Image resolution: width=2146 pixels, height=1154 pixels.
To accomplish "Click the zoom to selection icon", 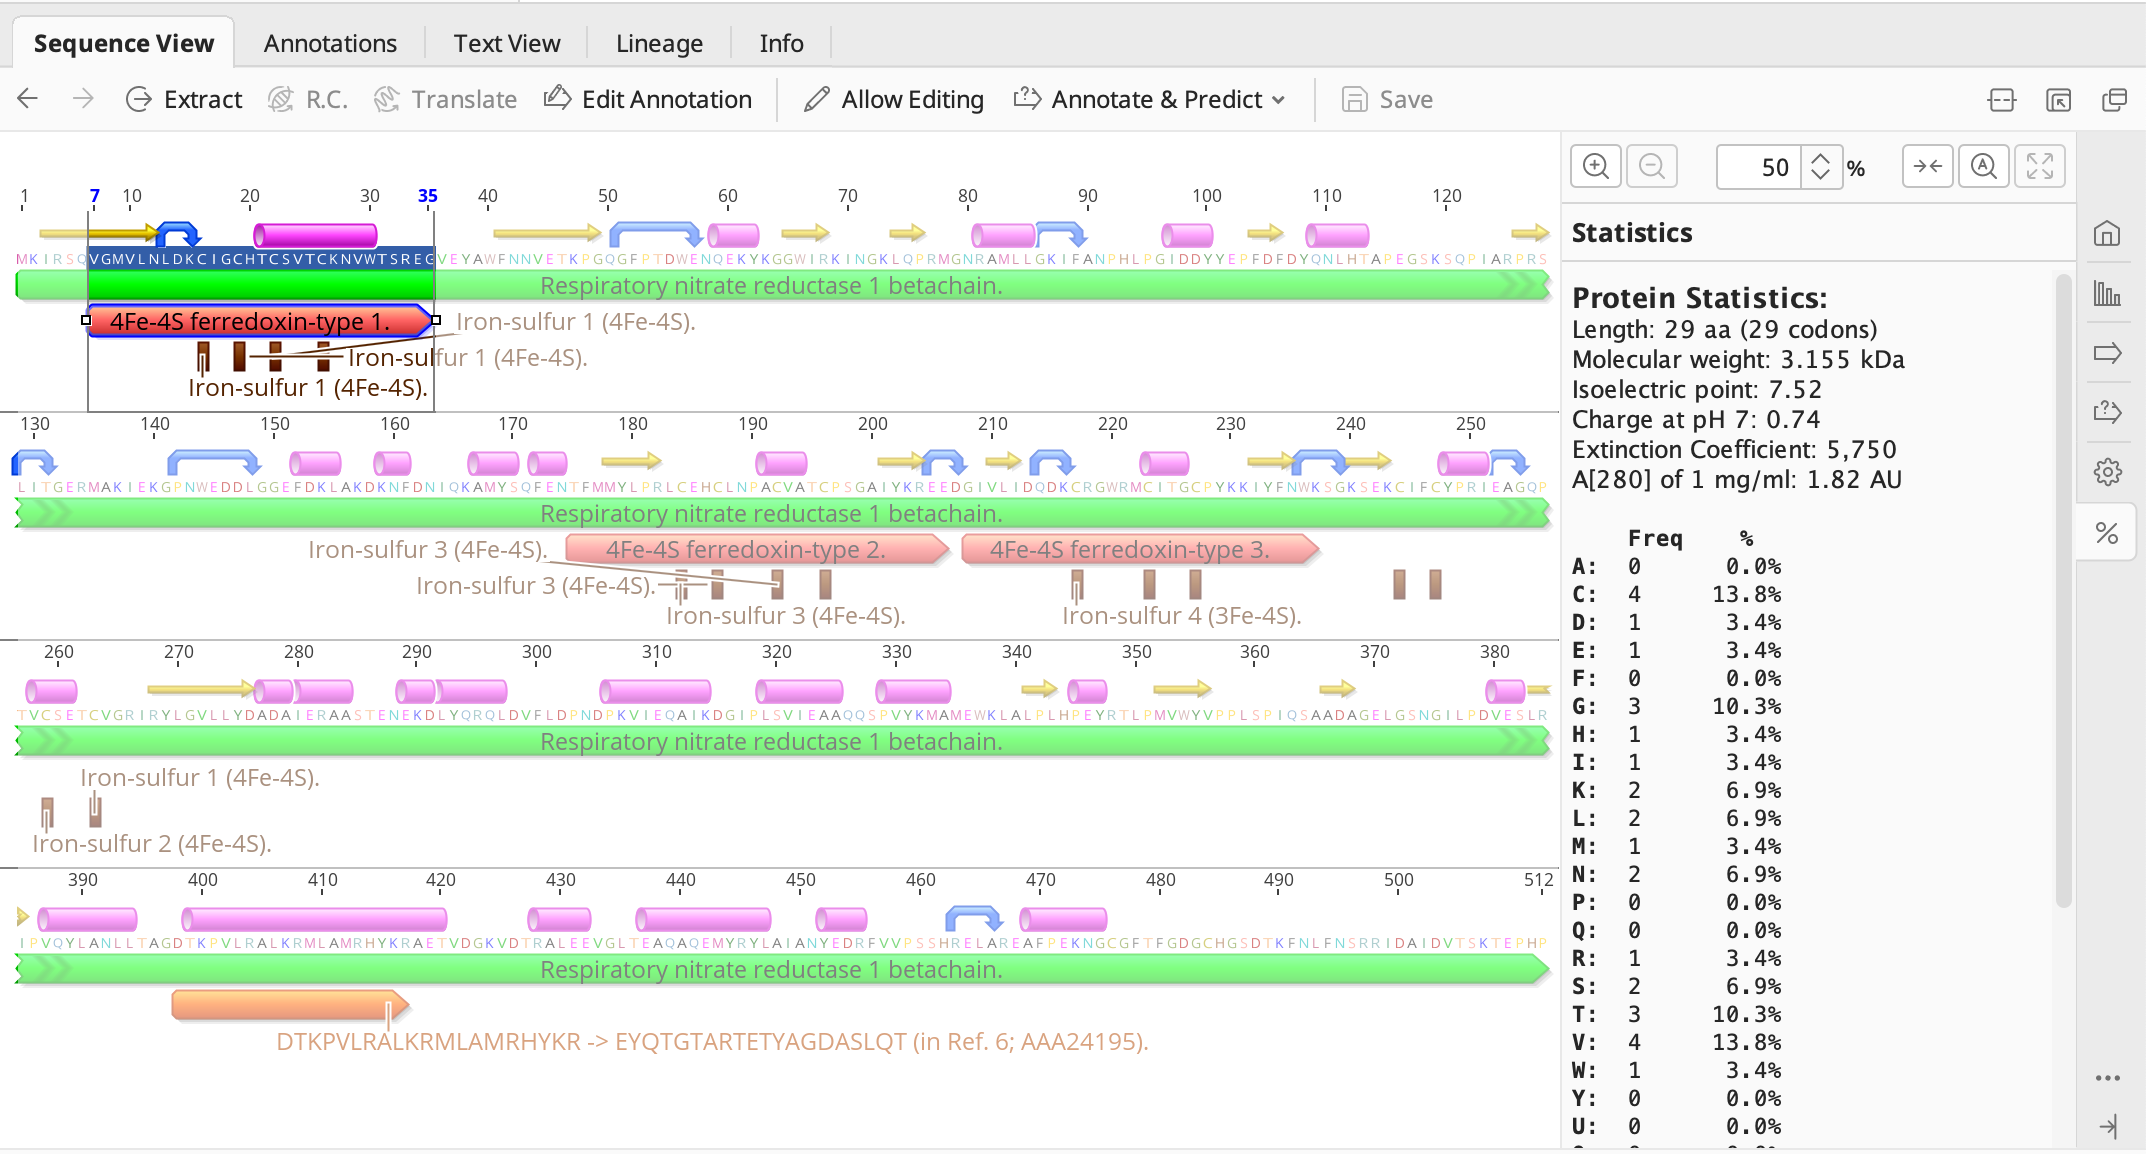I will point(1927,166).
